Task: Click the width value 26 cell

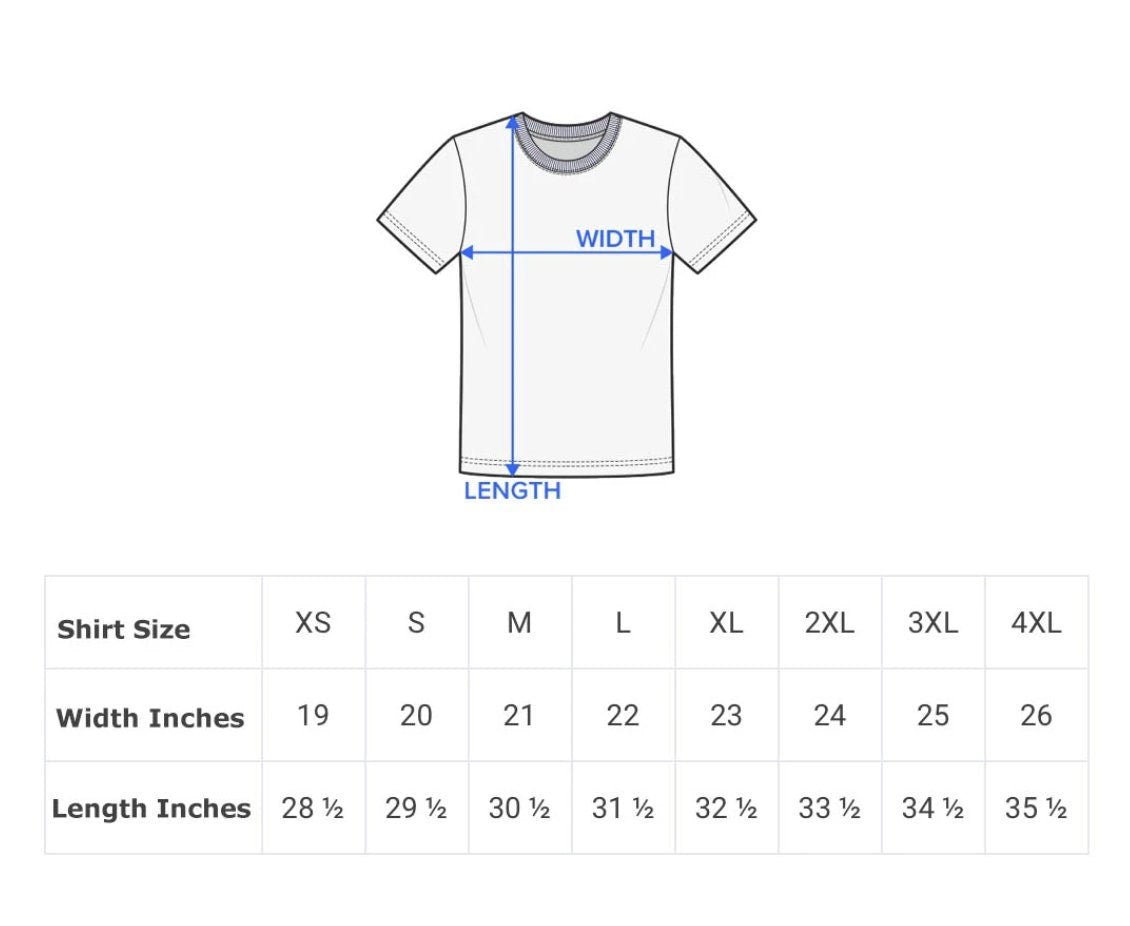Action: (x=1036, y=715)
